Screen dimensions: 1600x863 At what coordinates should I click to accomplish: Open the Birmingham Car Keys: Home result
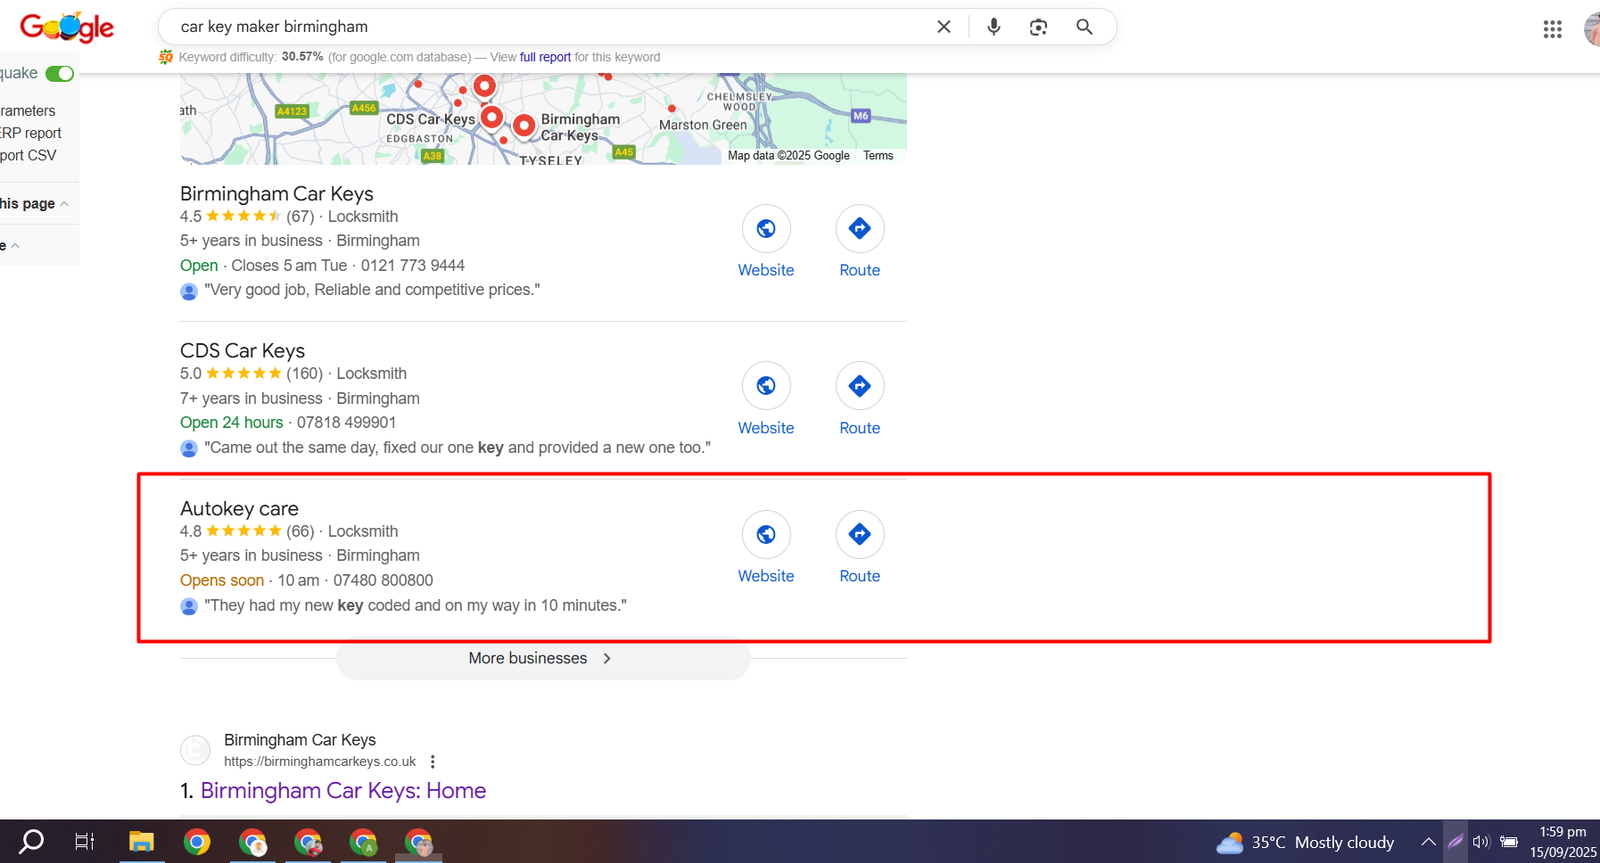pyautogui.click(x=343, y=791)
